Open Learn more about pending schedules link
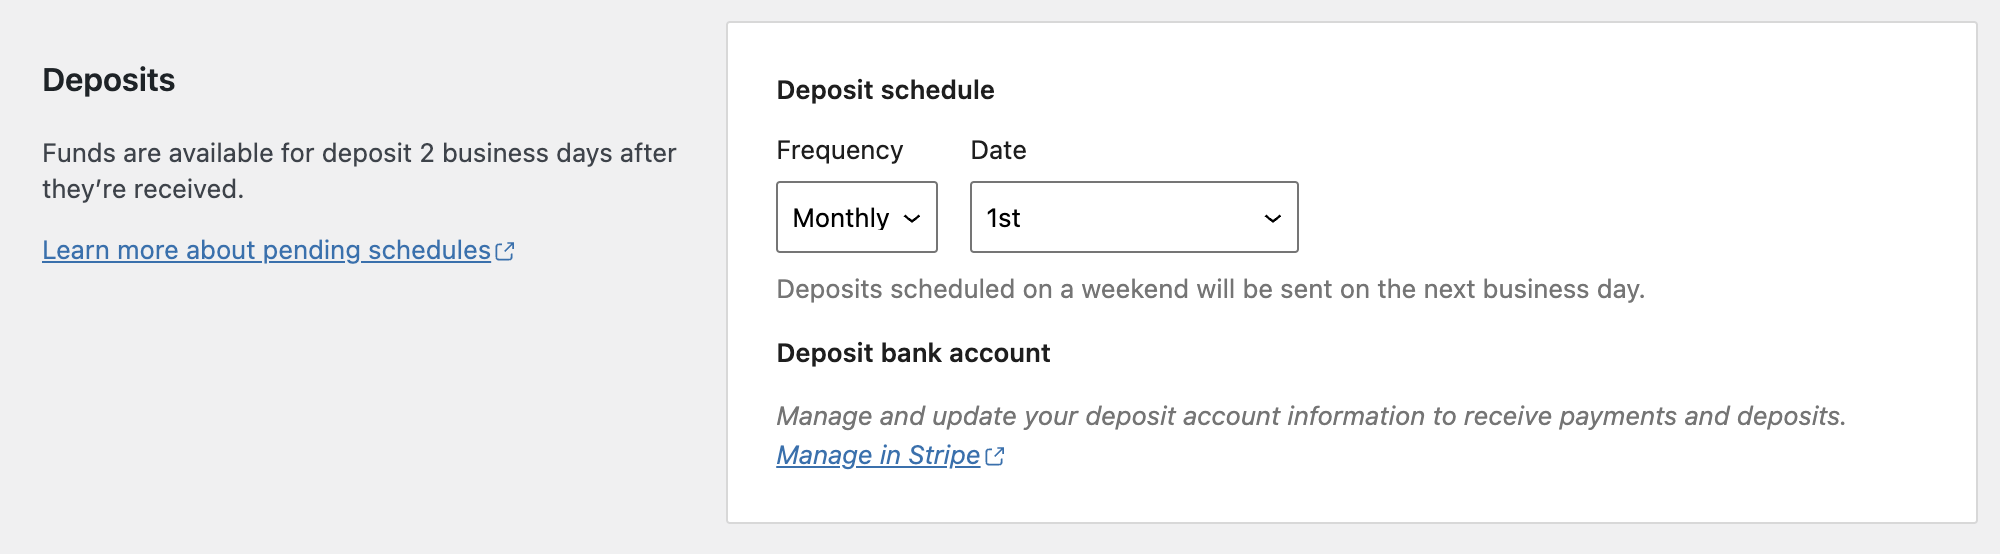The height and width of the screenshot is (554, 2000). (266, 250)
